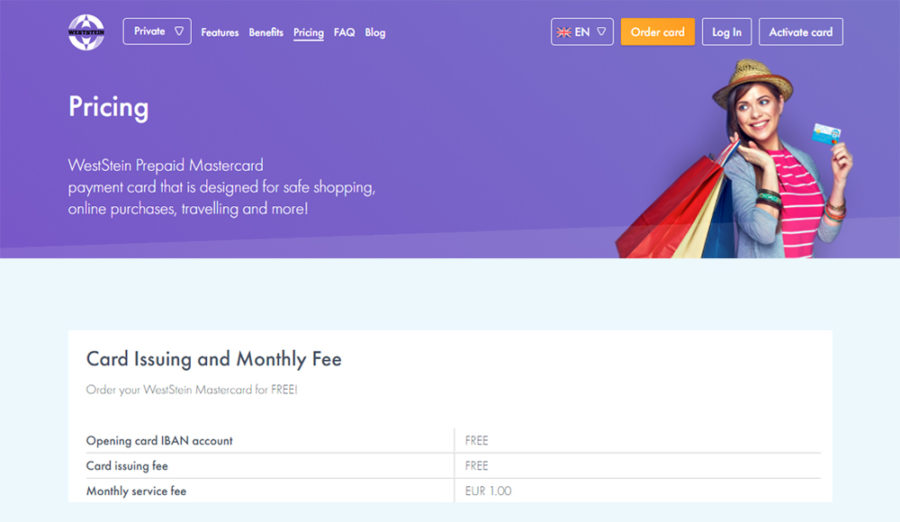
Task: Open the Private account type dropdown
Action: point(157,31)
